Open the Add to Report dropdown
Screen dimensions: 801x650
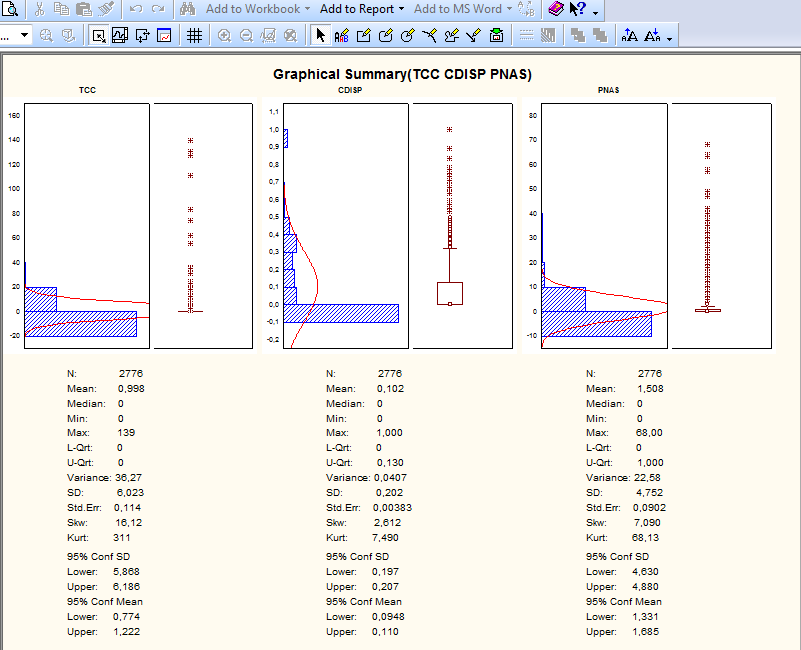click(361, 9)
